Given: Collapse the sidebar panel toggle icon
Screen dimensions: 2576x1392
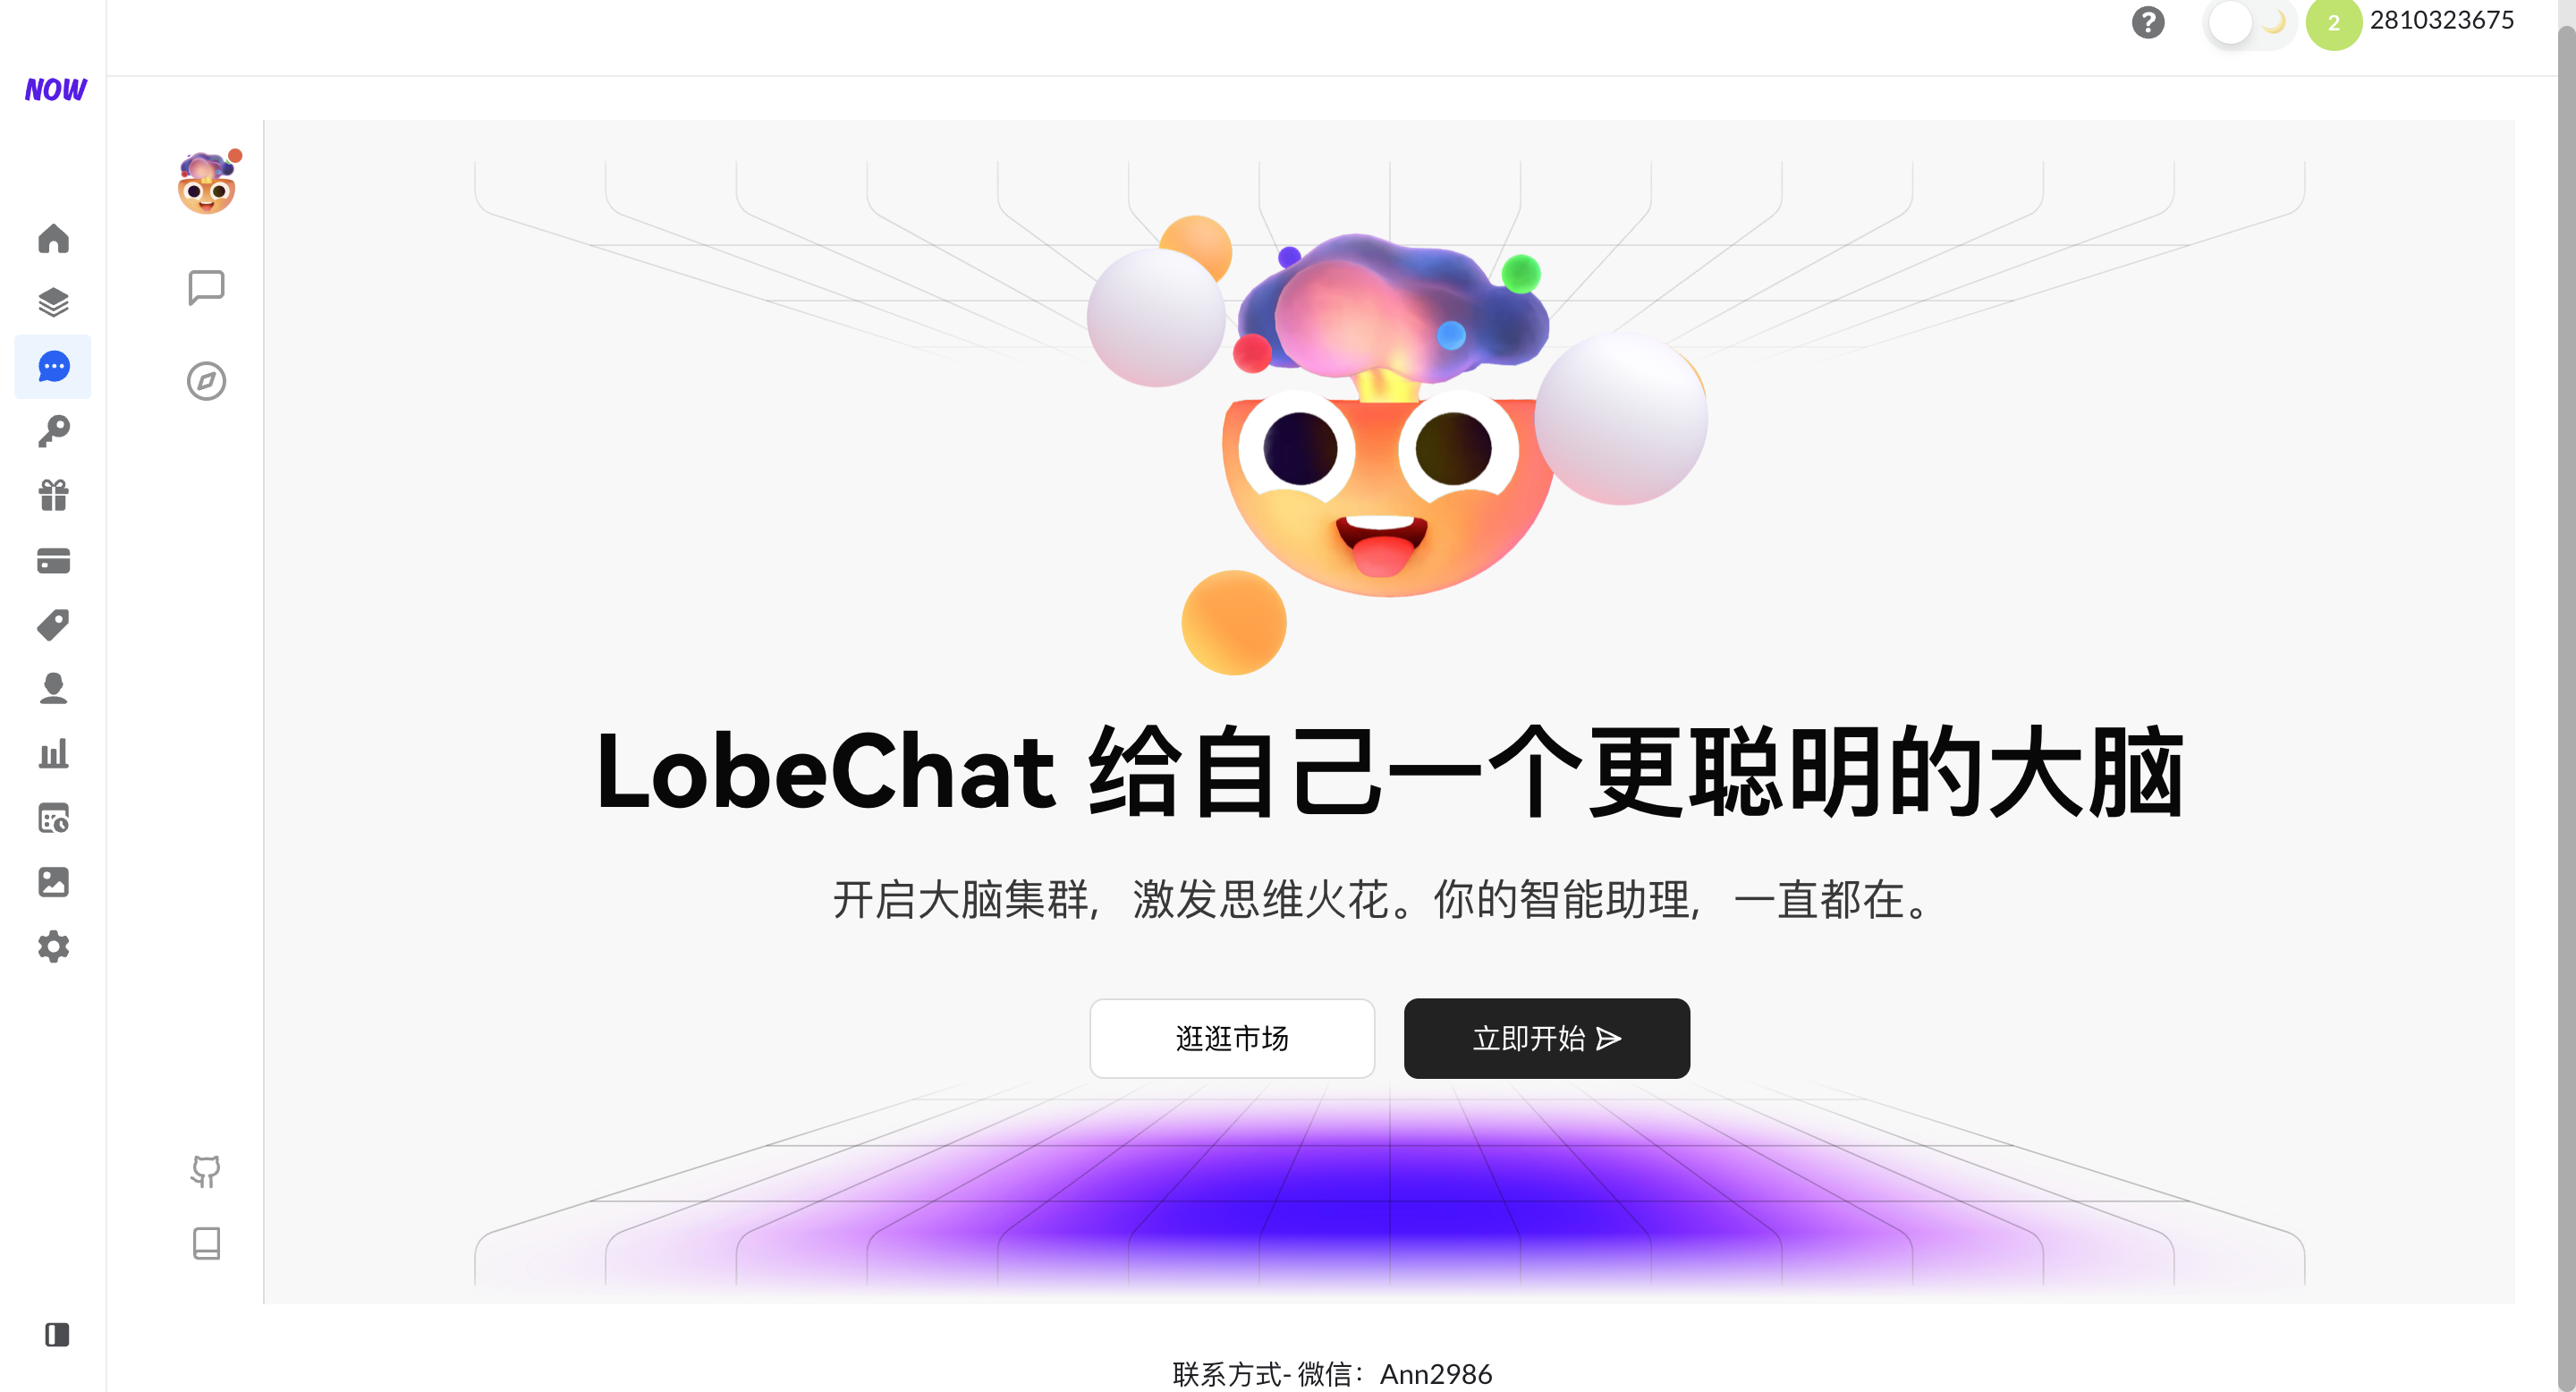Looking at the screenshot, I should coord(57,1335).
